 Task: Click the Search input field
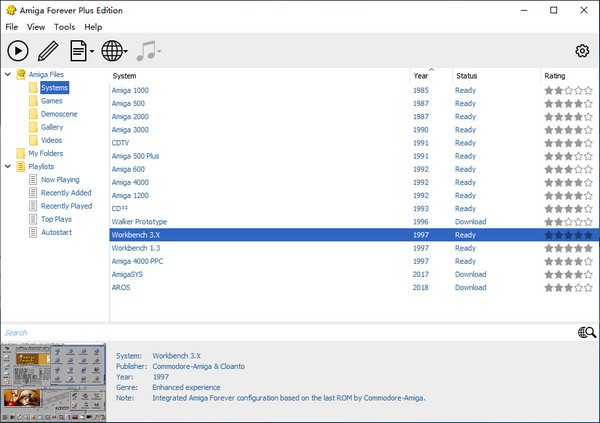click(x=280, y=333)
